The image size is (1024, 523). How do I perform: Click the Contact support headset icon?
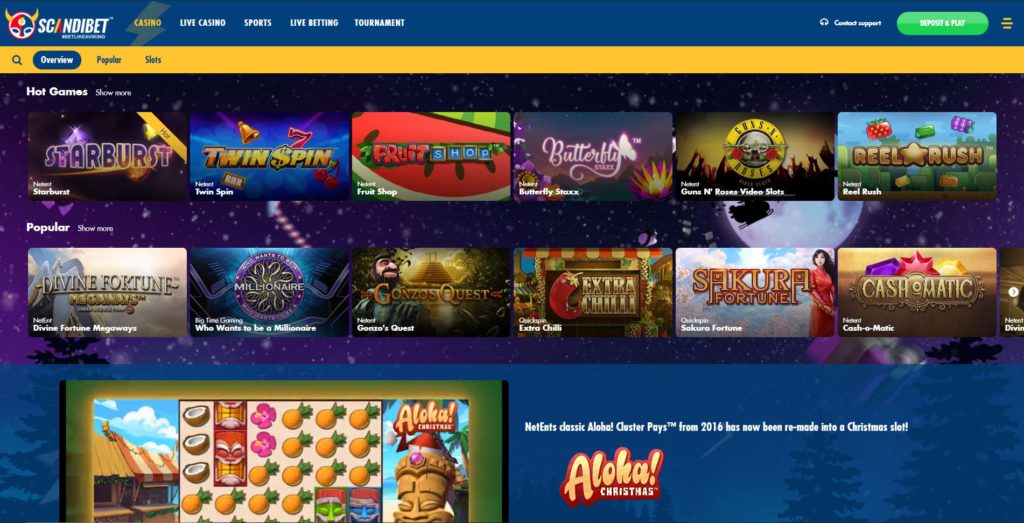824,22
